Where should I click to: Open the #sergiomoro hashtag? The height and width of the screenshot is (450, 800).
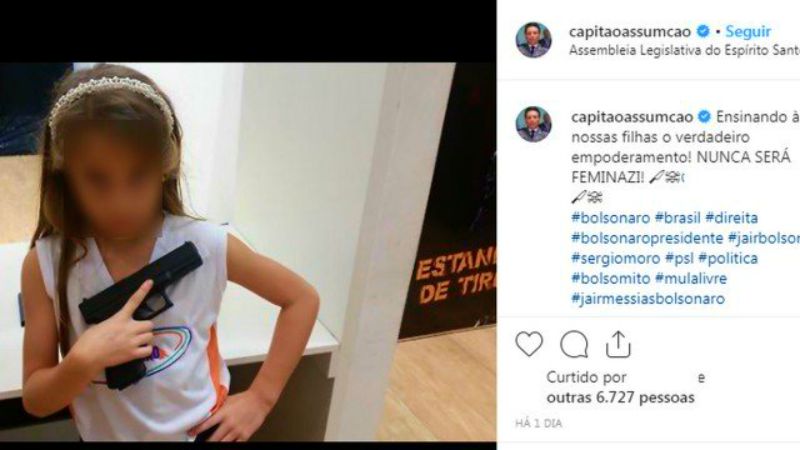(616, 258)
